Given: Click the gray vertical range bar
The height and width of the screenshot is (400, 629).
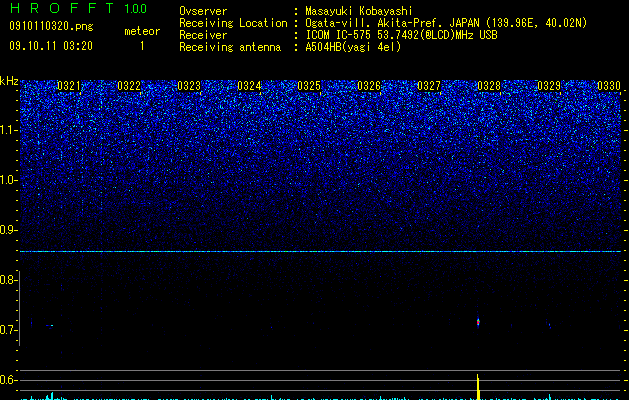Looking at the screenshot, I should (x=19, y=308).
